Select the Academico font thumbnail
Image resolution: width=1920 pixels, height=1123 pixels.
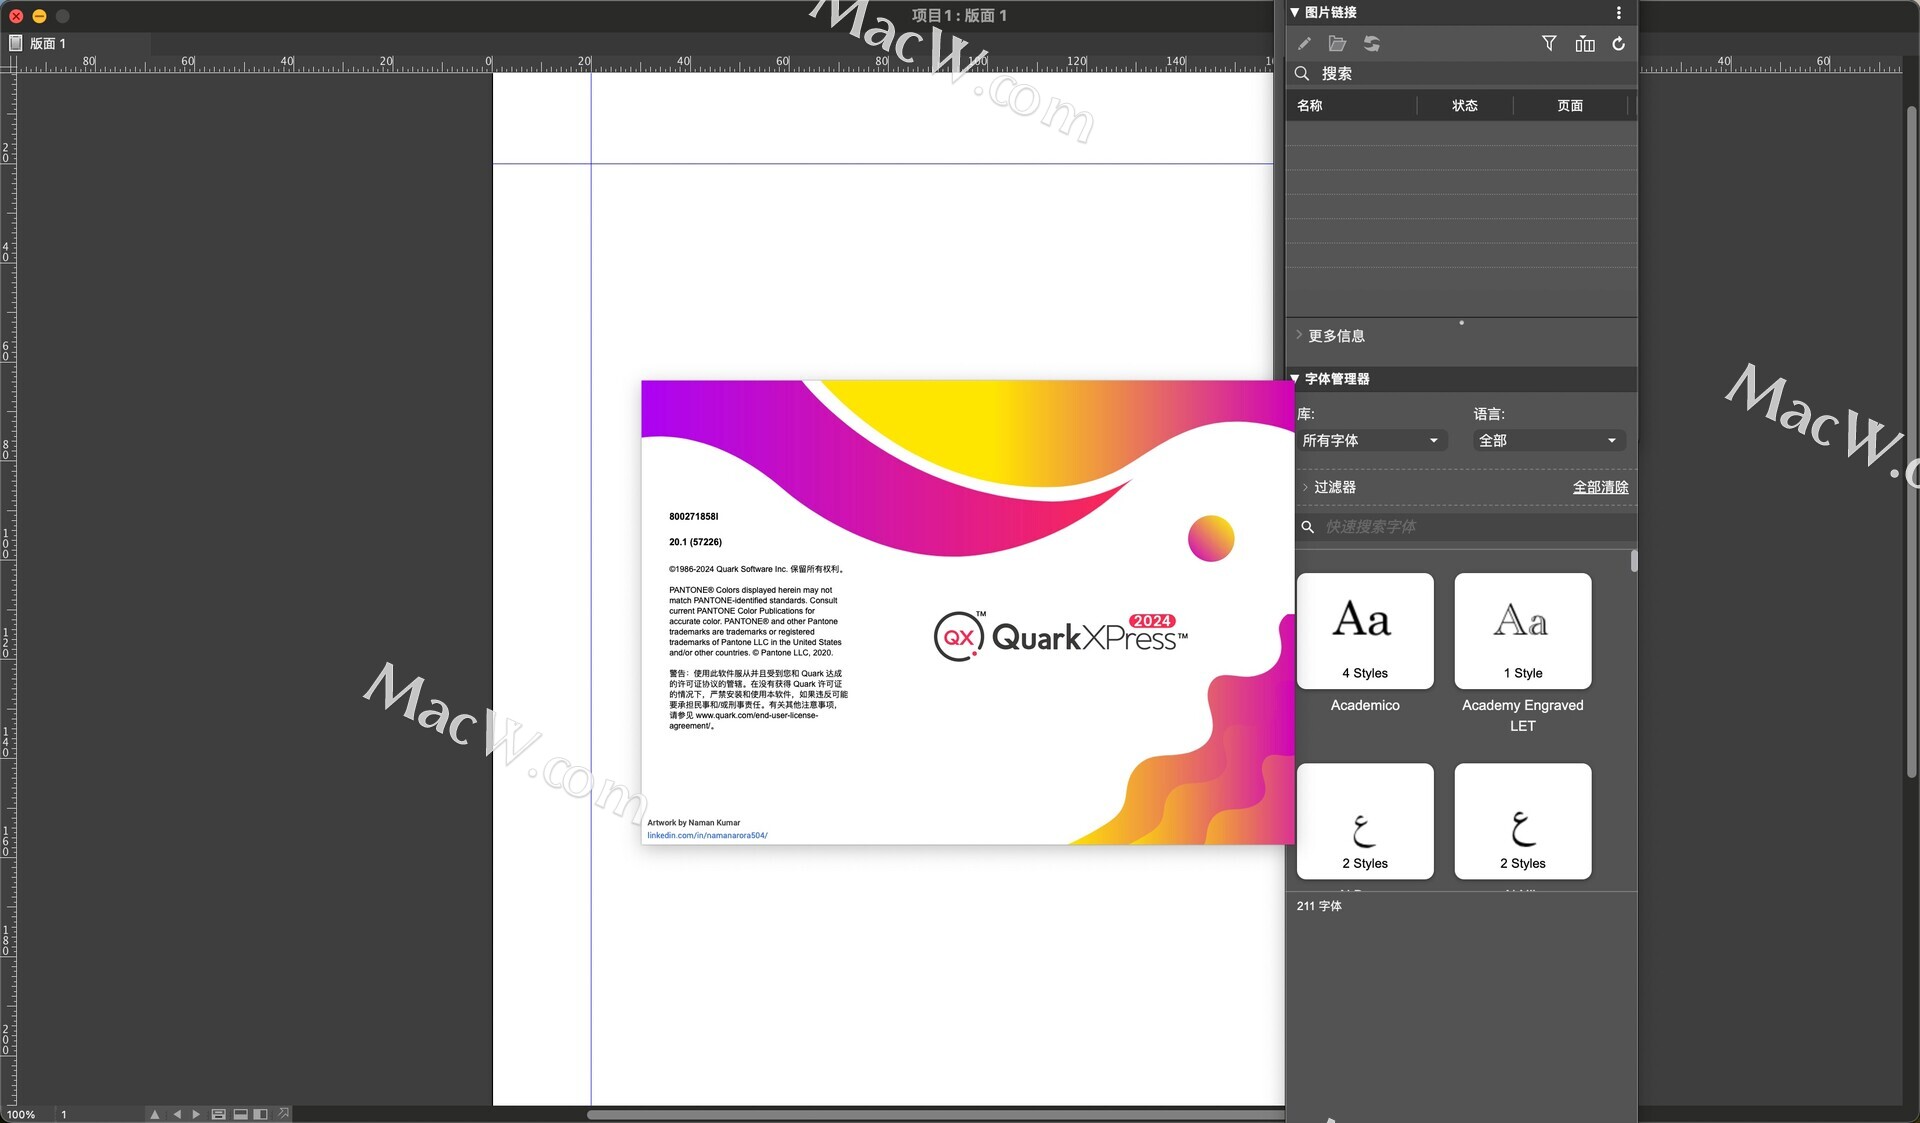pyautogui.click(x=1365, y=631)
